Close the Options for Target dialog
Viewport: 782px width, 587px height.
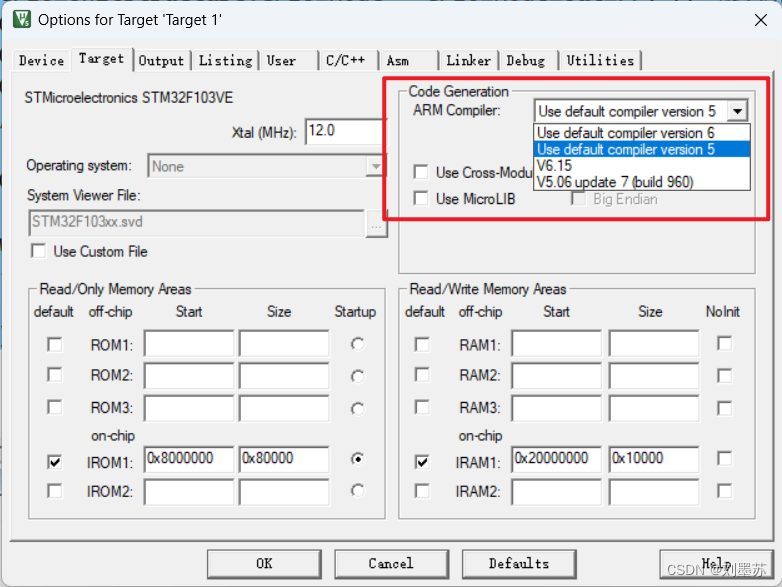761,20
